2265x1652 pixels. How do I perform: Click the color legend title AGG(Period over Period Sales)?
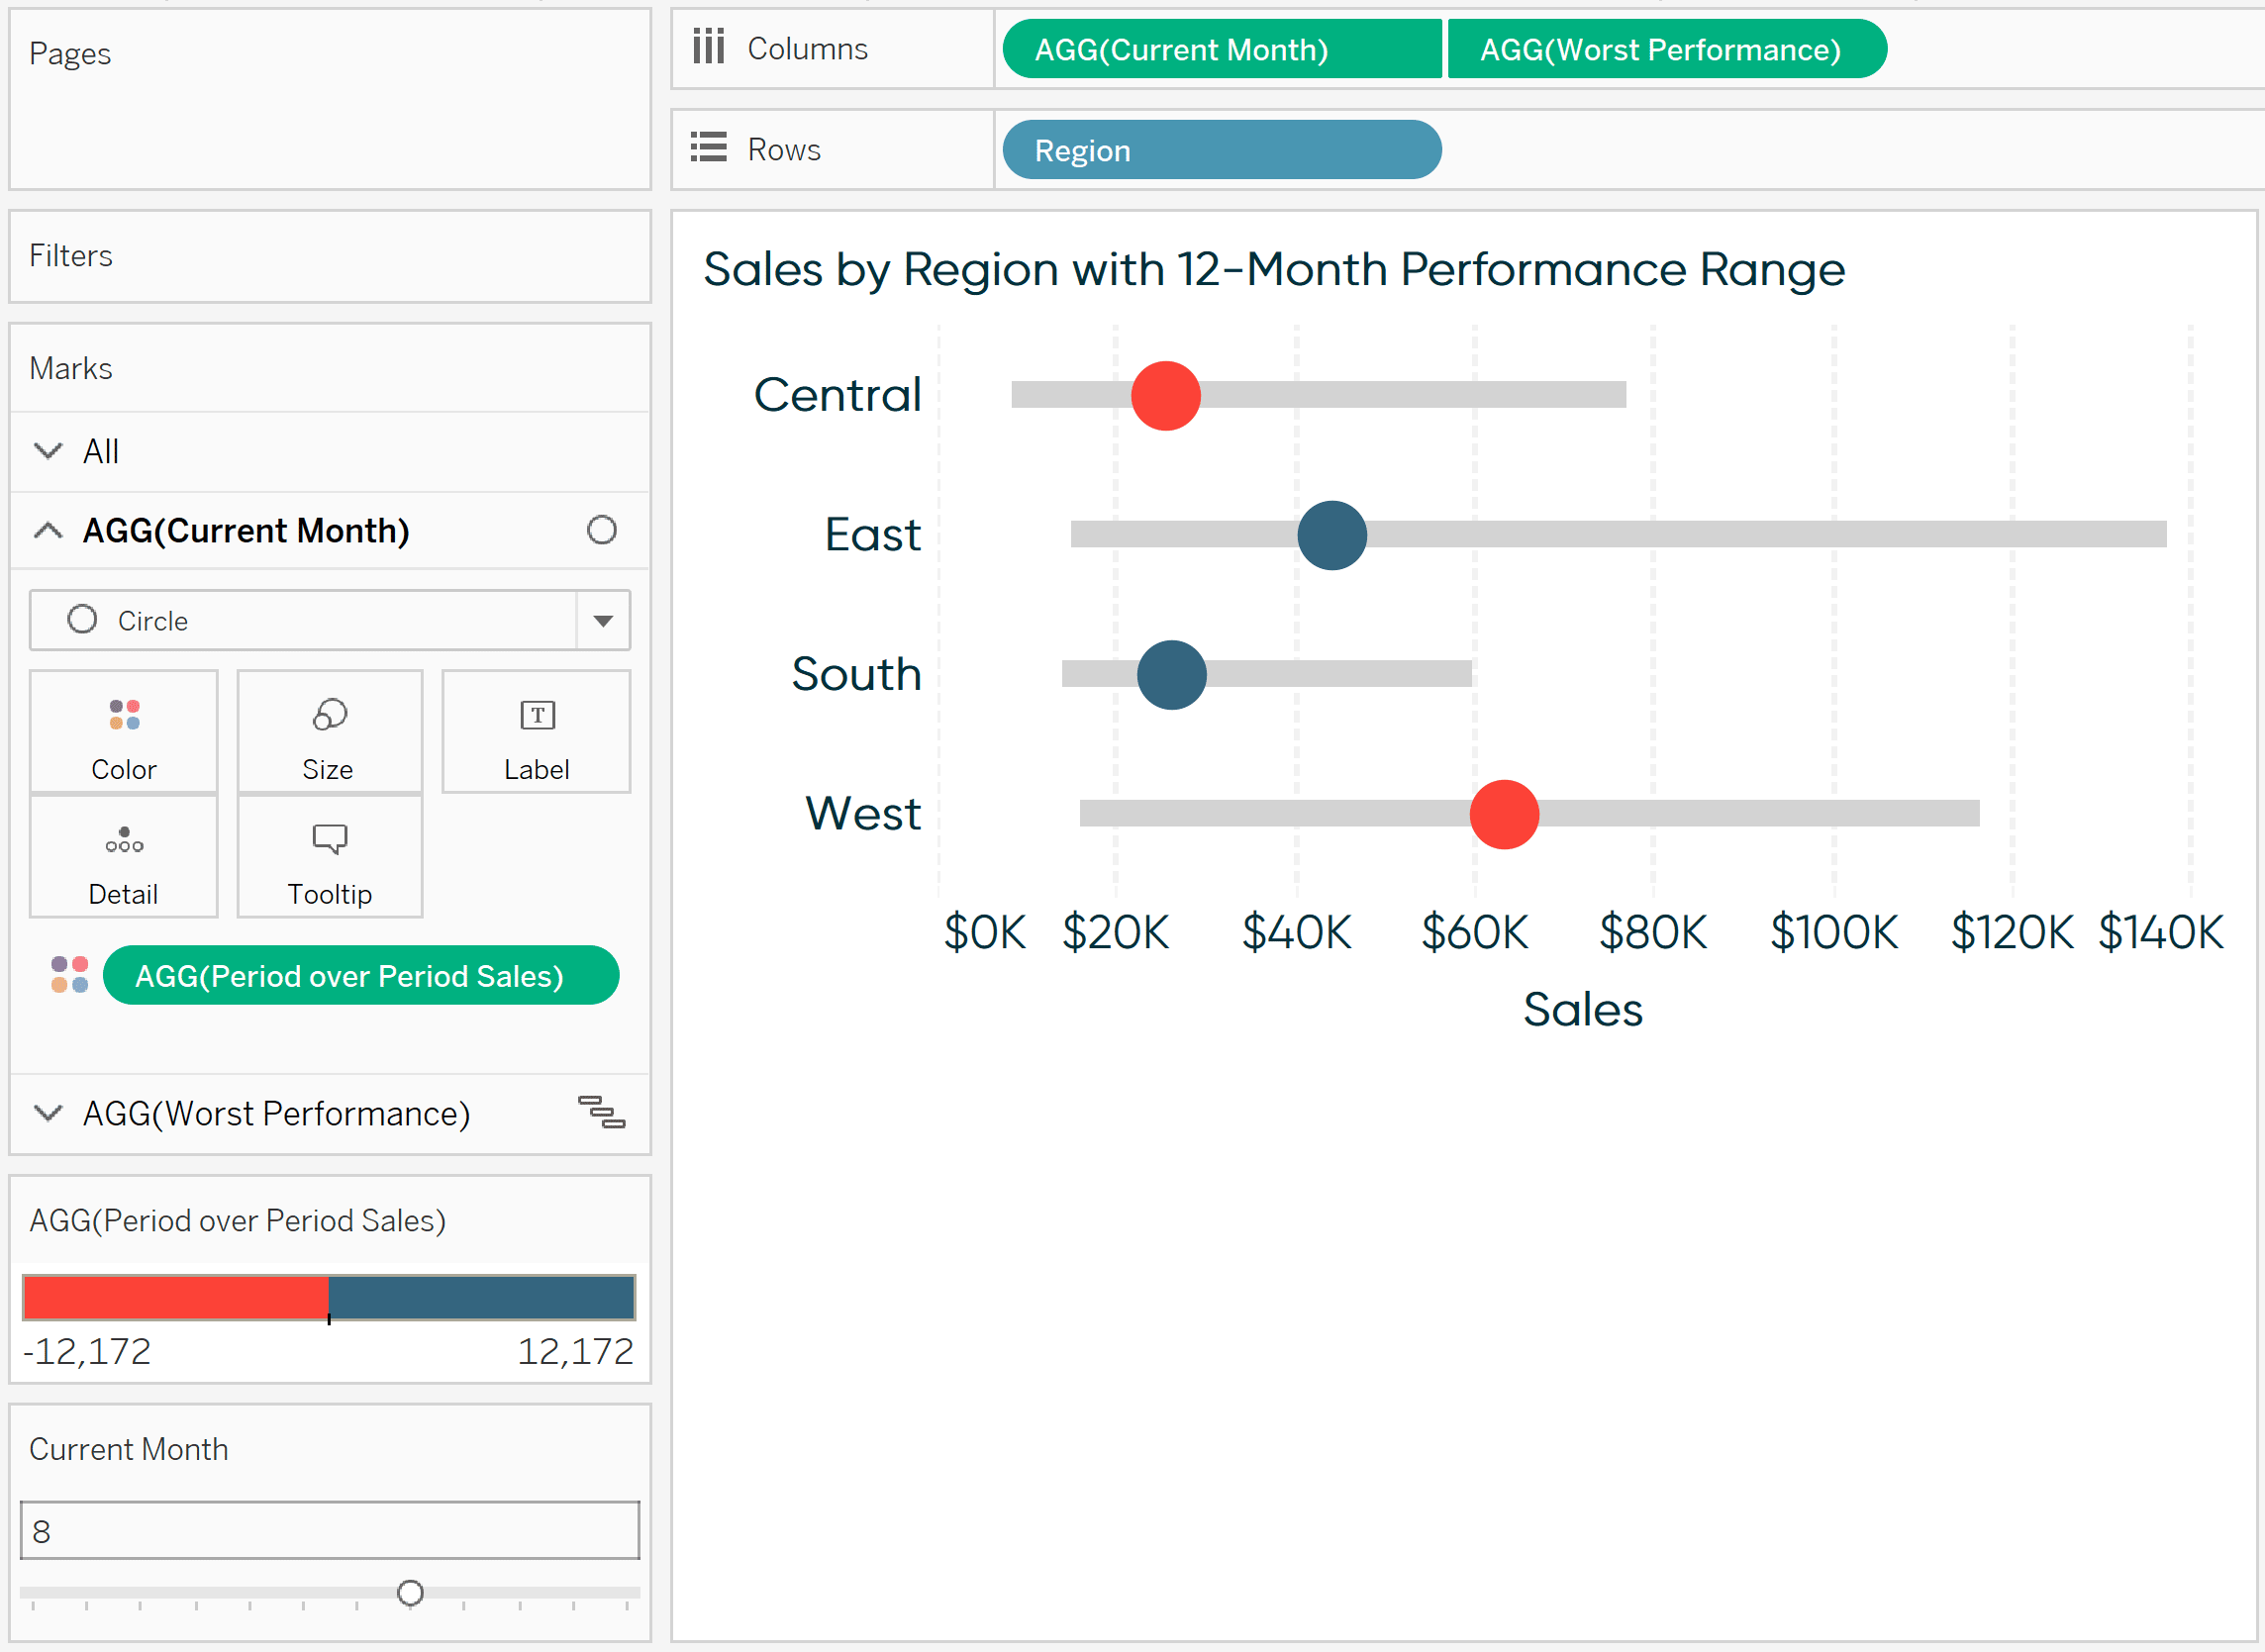click(x=237, y=1220)
